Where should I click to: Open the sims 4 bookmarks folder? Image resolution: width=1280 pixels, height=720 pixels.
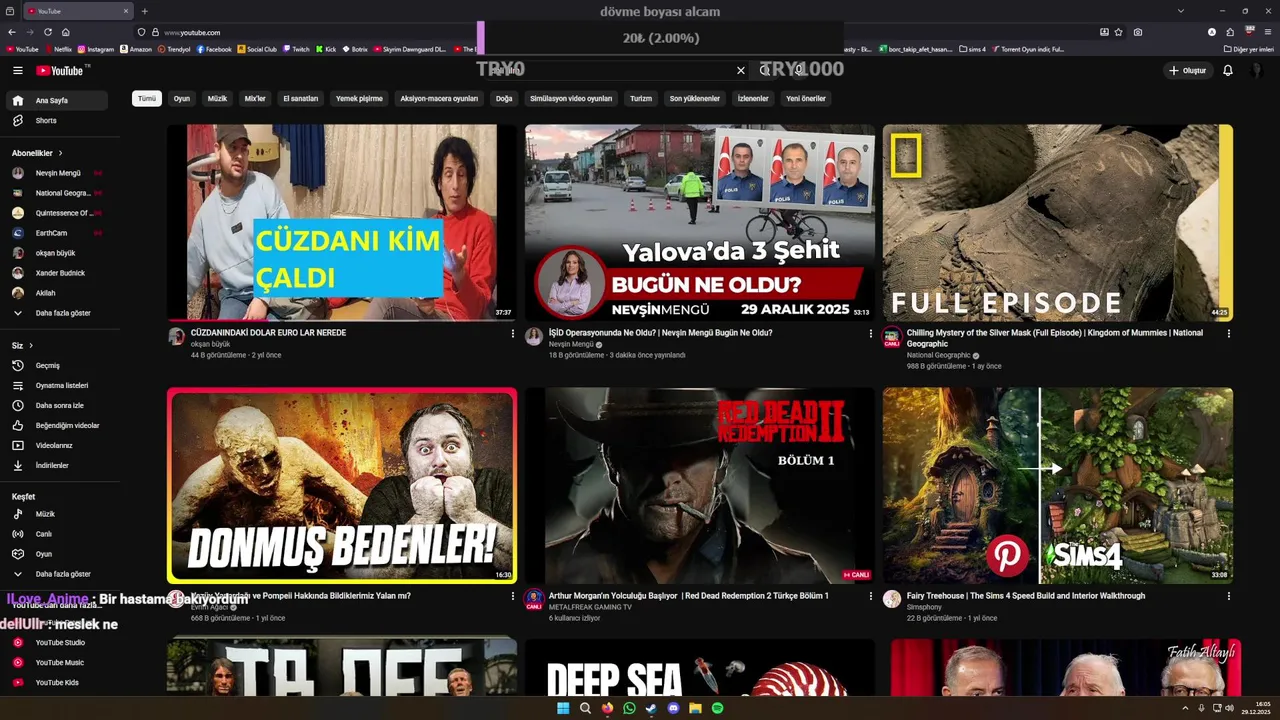[x=972, y=49]
